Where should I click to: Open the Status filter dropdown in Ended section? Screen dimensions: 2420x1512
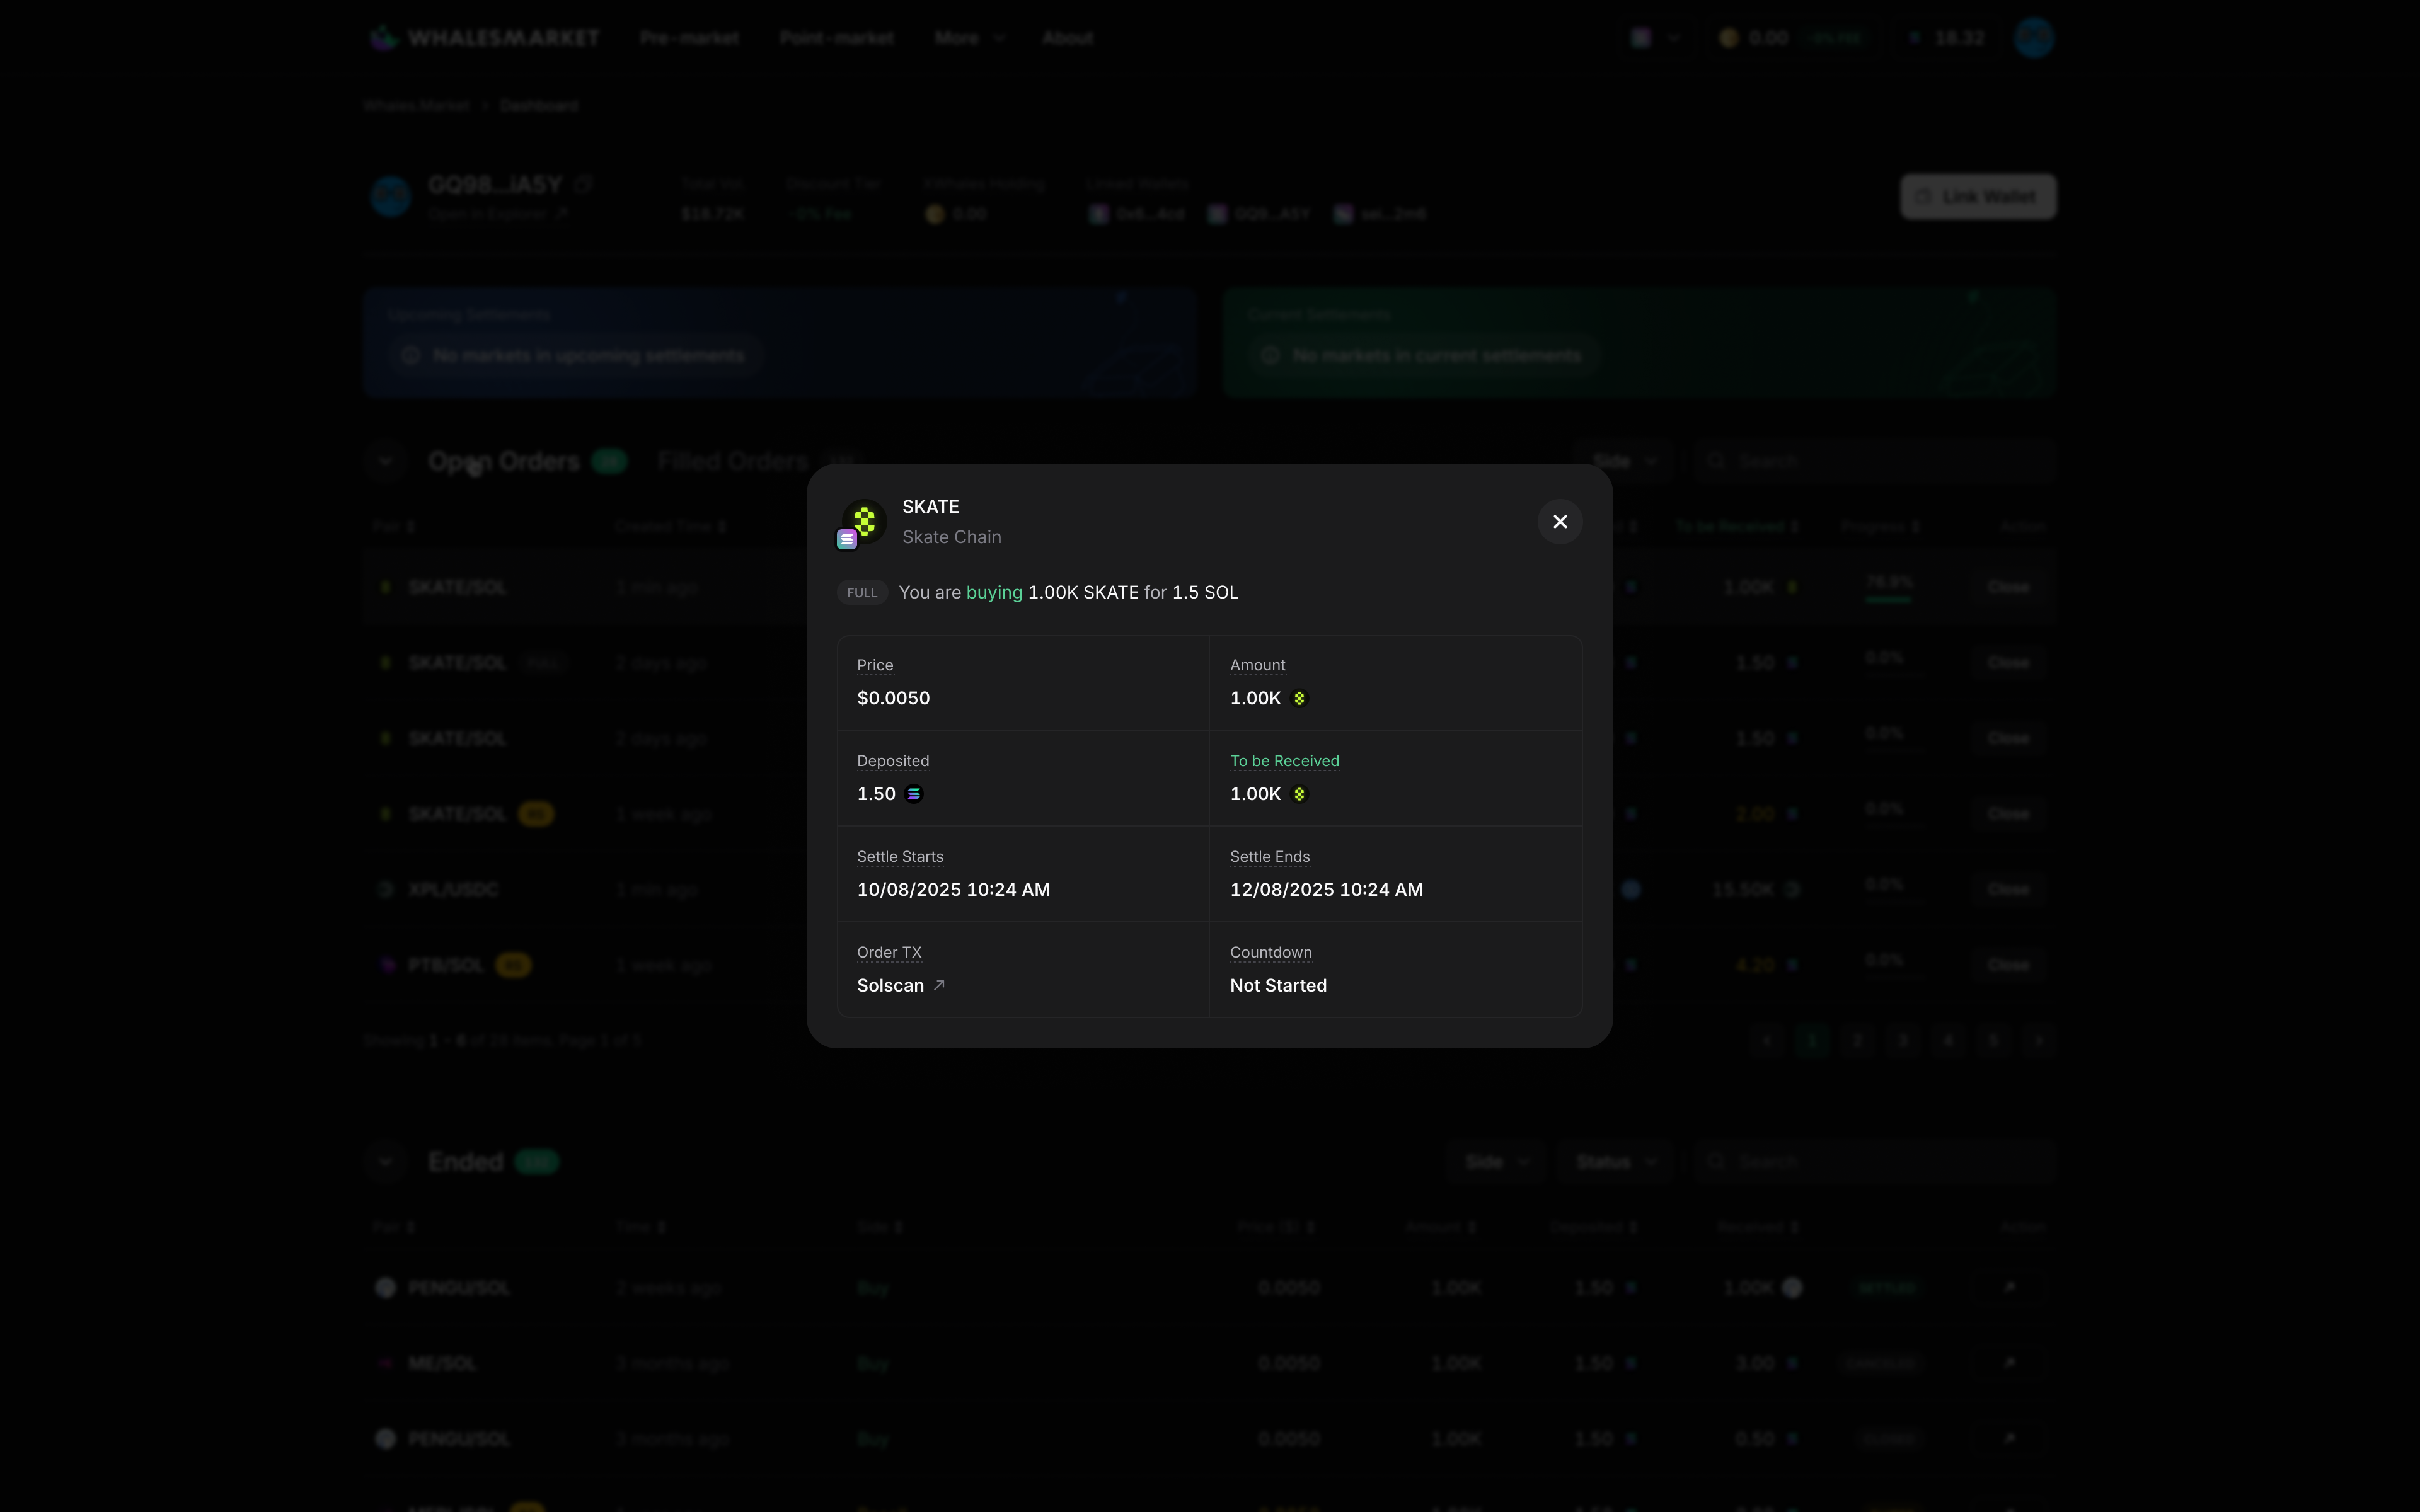(x=1614, y=1162)
